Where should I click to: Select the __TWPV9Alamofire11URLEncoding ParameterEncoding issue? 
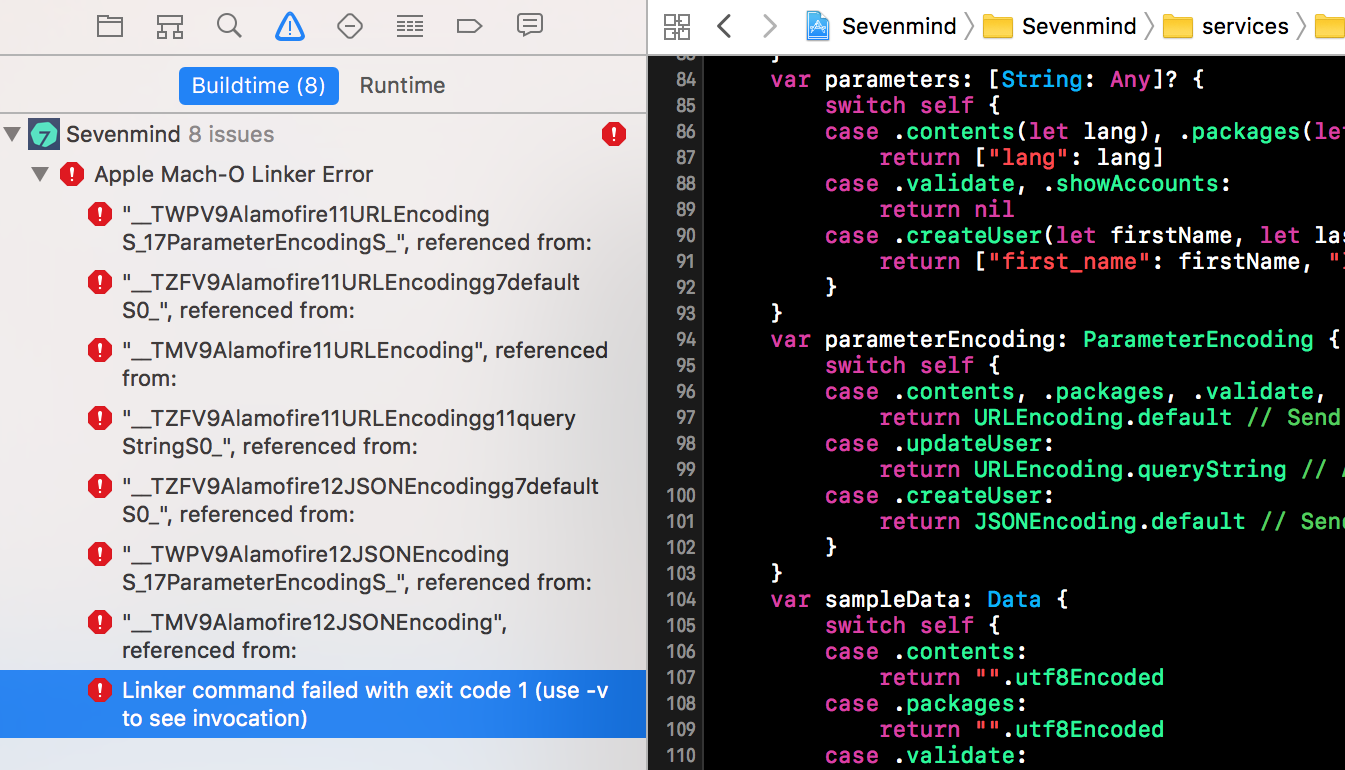pos(323,228)
